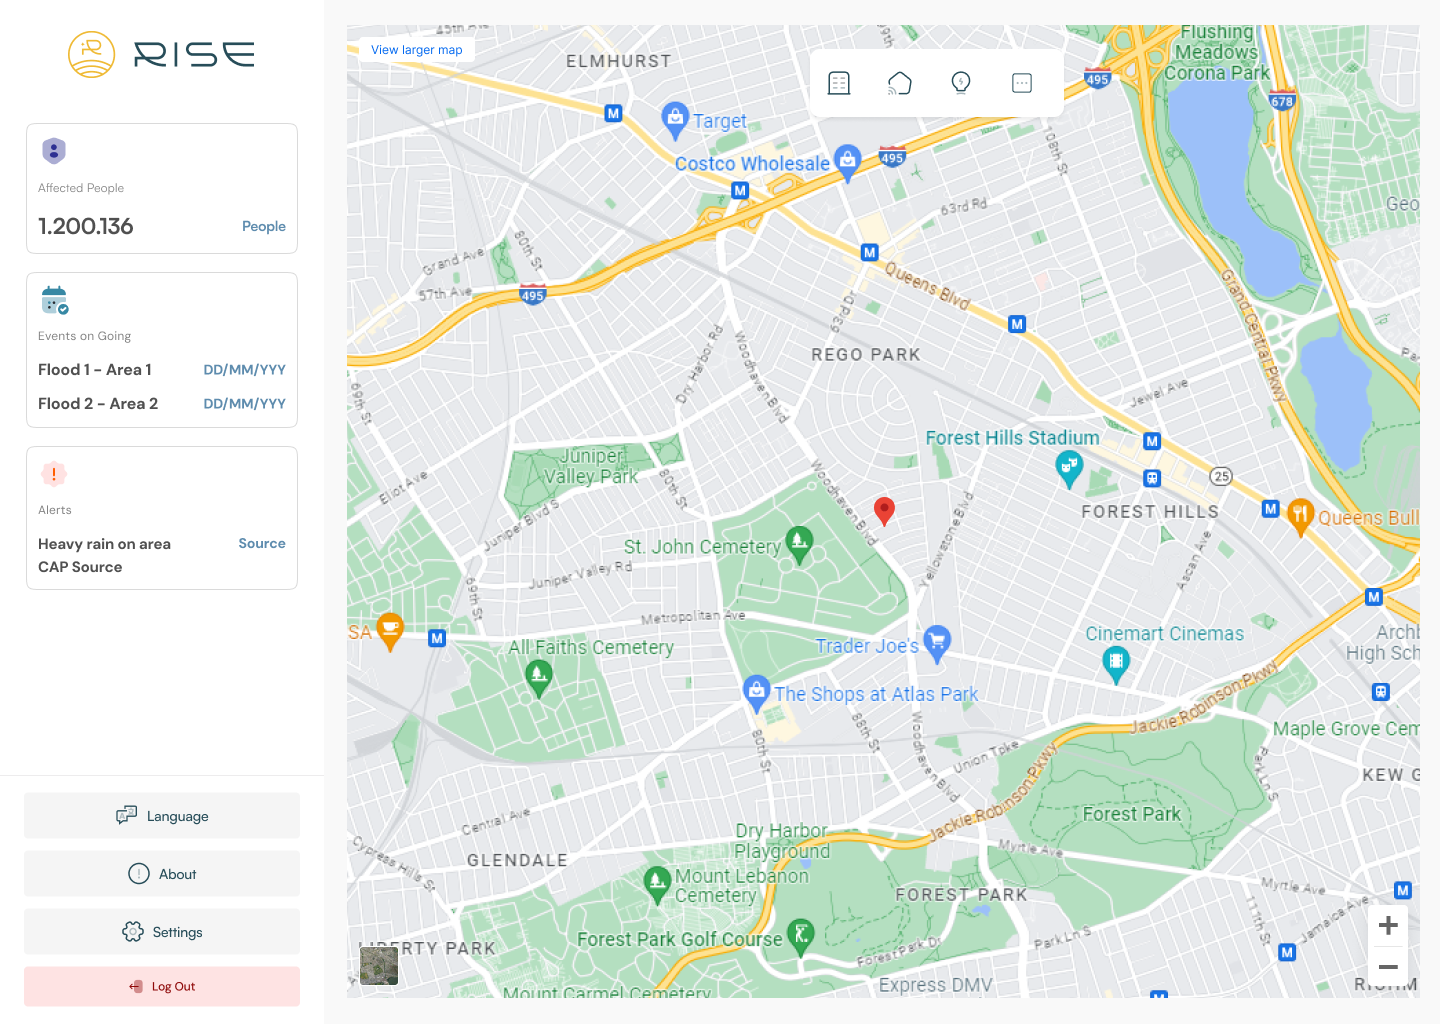This screenshot has height=1024, width=1440.
Task: Click the REGO PARK map label
Action: coord(866,355)
